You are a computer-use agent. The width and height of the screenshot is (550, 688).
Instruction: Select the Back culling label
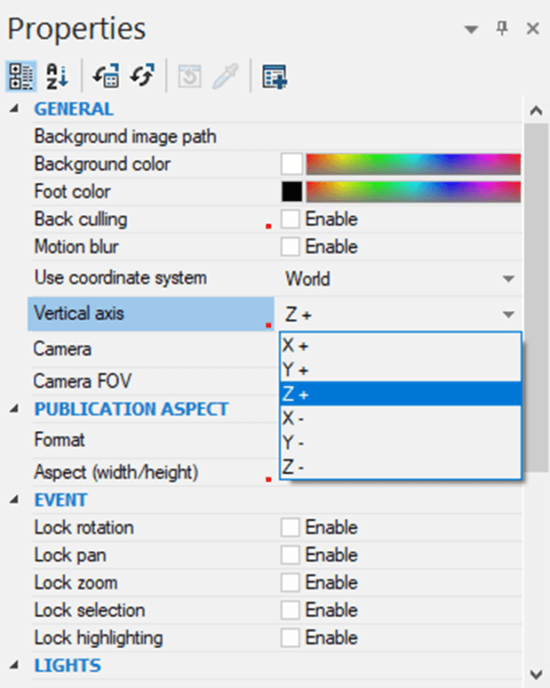(81, 219)
